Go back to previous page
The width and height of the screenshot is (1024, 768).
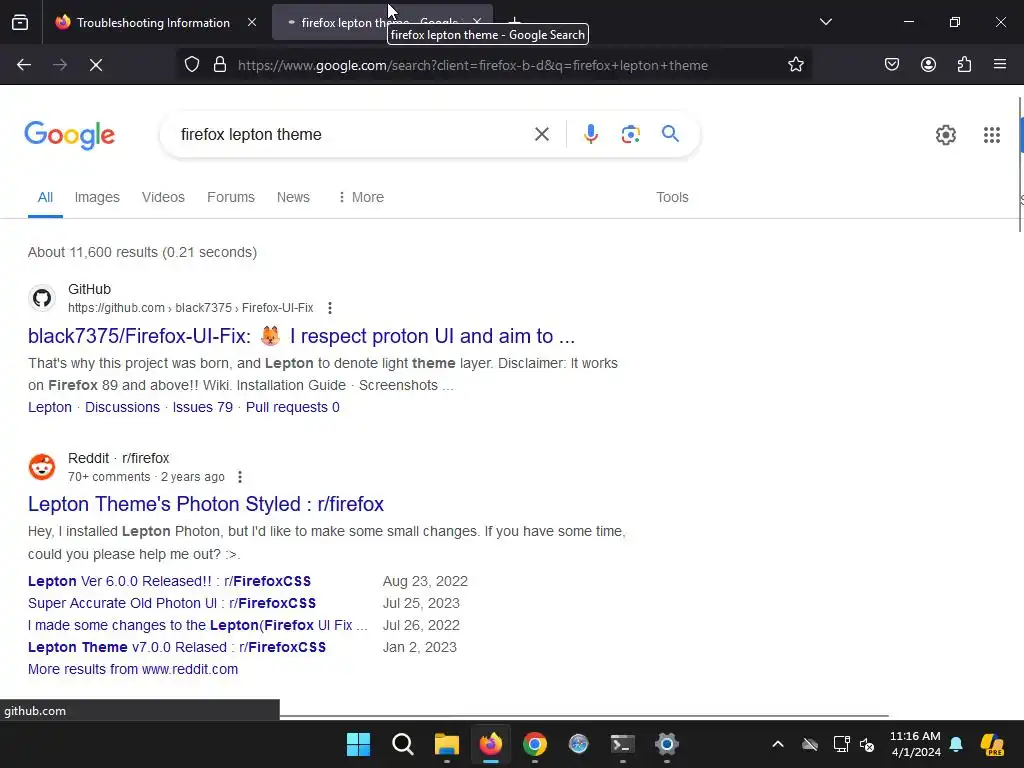pyautogui.click(x=24, y=65)
